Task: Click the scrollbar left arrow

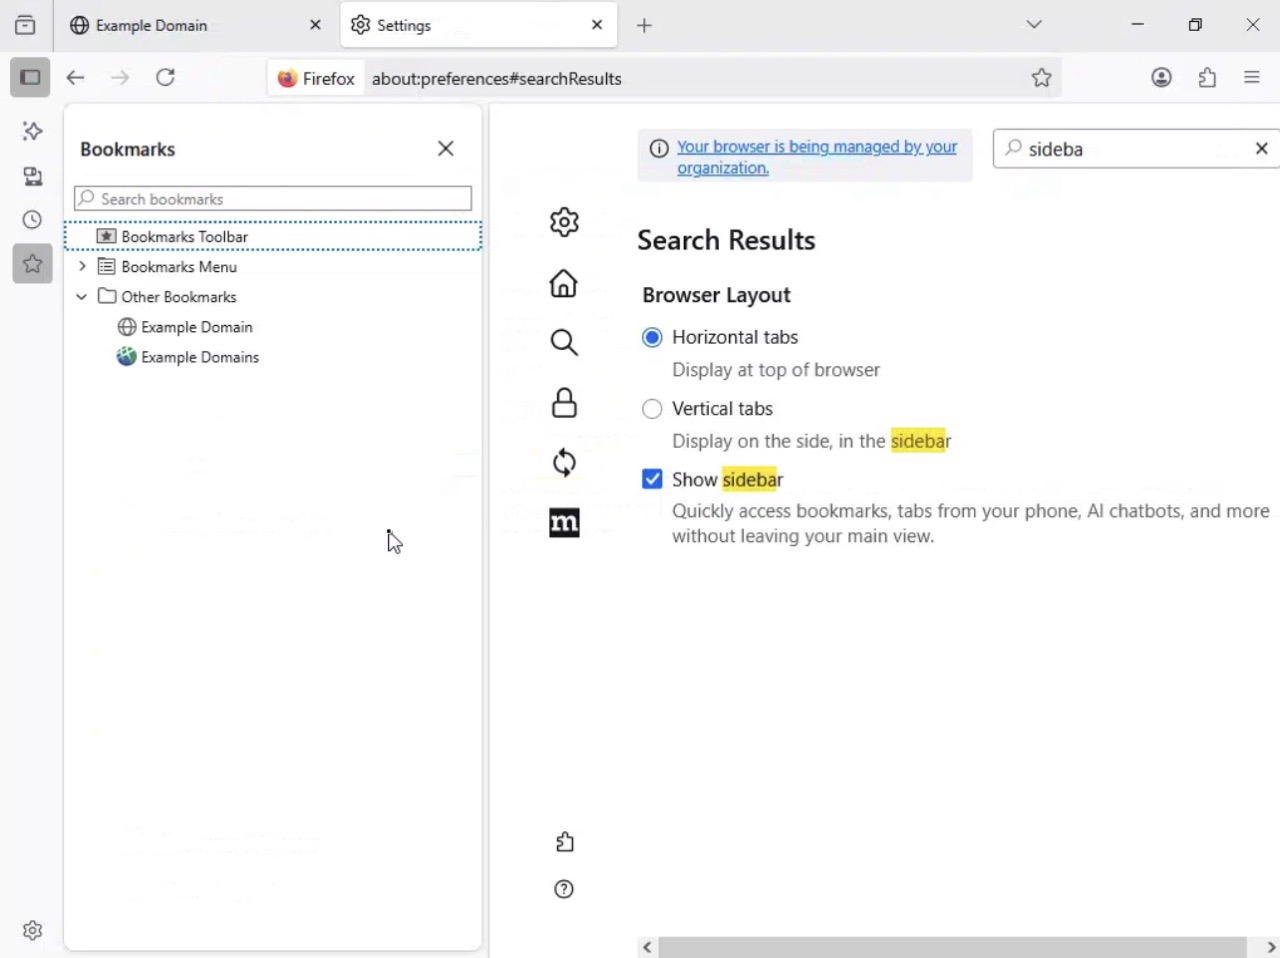Action: (648, 947)
